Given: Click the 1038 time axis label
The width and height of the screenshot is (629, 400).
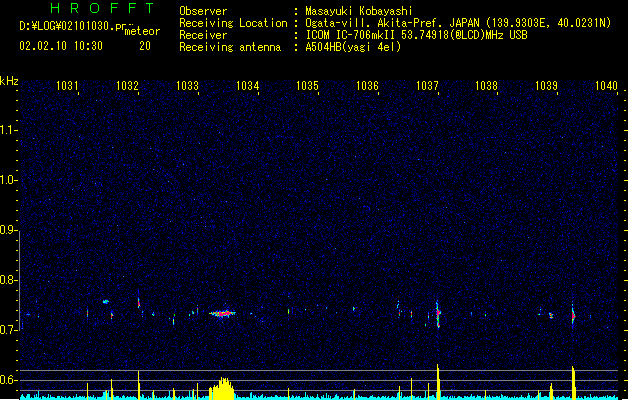Looking at the screenshot, I should point(486,85).
